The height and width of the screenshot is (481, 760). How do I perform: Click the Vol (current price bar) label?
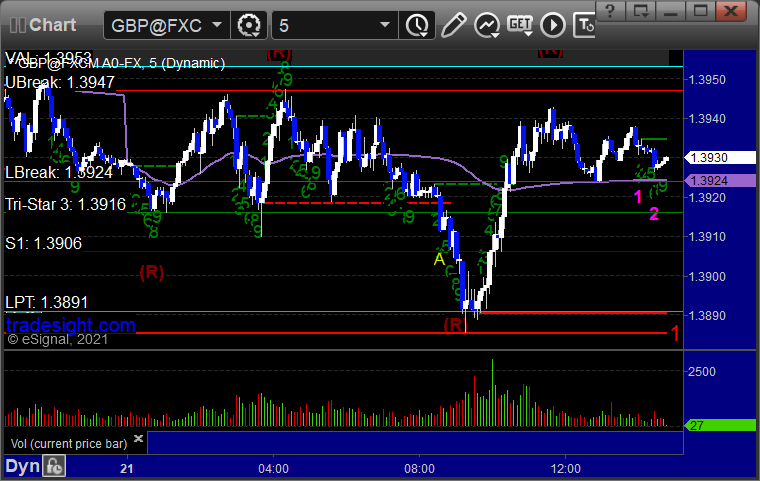[69, 444]
